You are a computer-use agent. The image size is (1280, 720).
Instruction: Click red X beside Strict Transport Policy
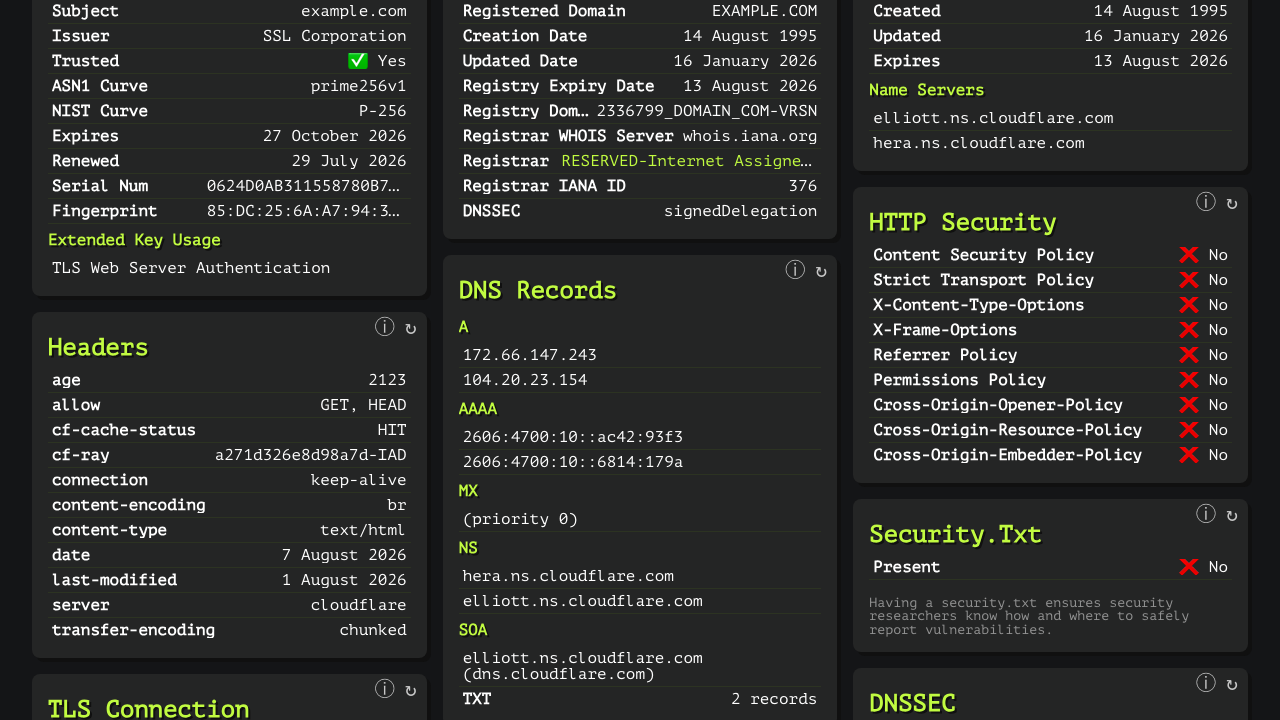(x=1189, y=280)
